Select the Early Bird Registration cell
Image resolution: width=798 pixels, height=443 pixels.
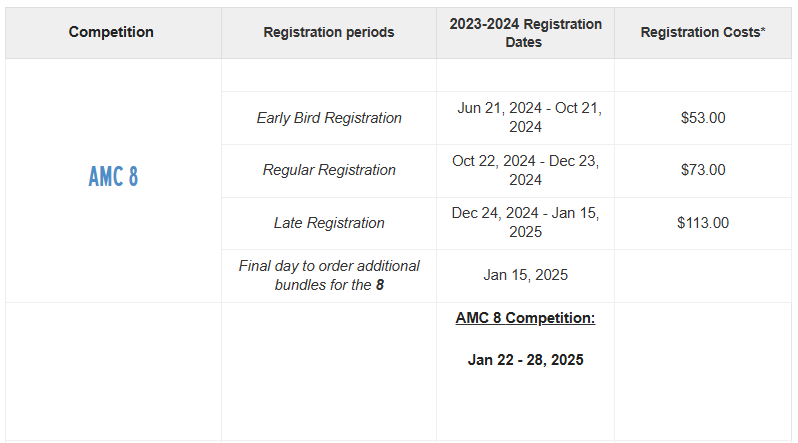coord(329,118)
